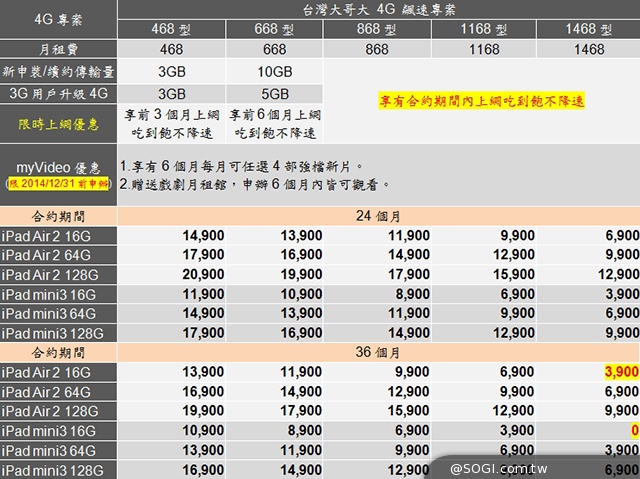Click the iPad mini3 16G label under 36 個月
The width and height of the screenshot is (640, 479).
pyautogui.click(x=49, y=430)
